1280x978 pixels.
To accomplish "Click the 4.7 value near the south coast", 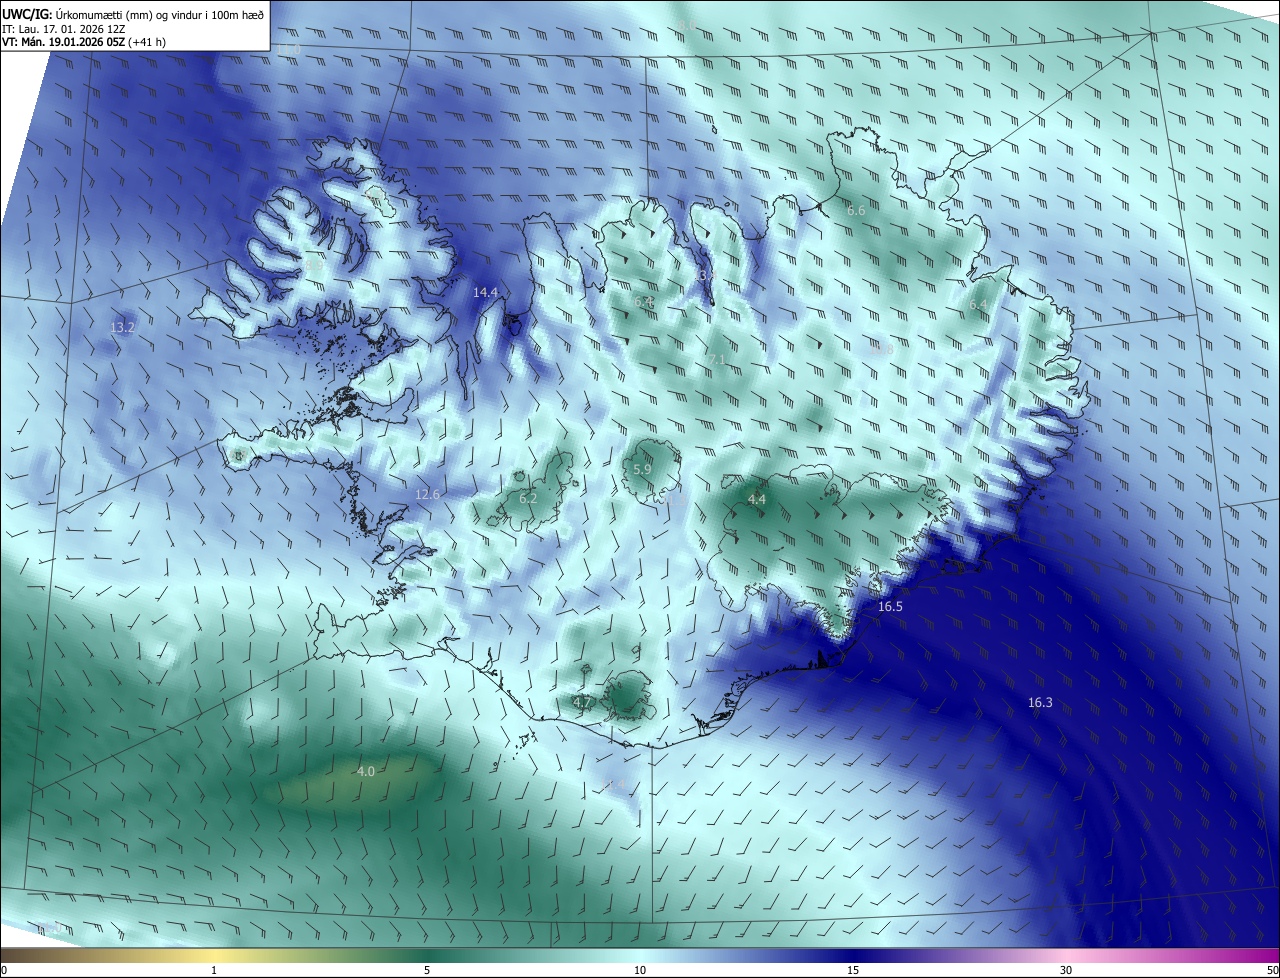I will [x=582, y=703].
